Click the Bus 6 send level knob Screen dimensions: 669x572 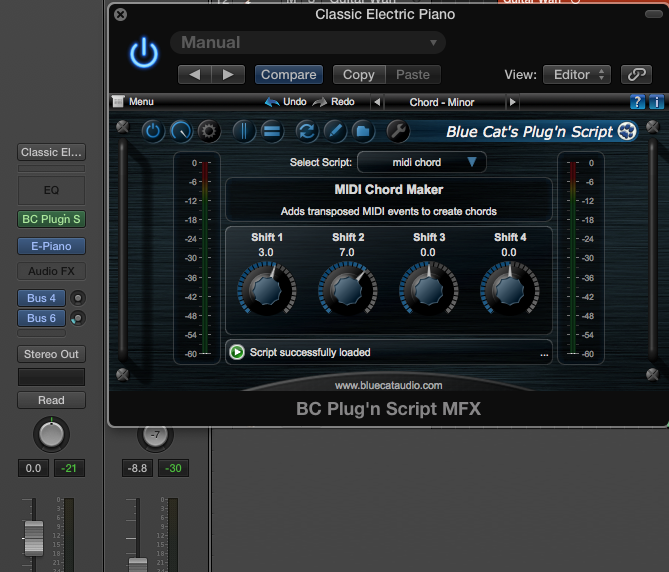click(x=78, y=318)
